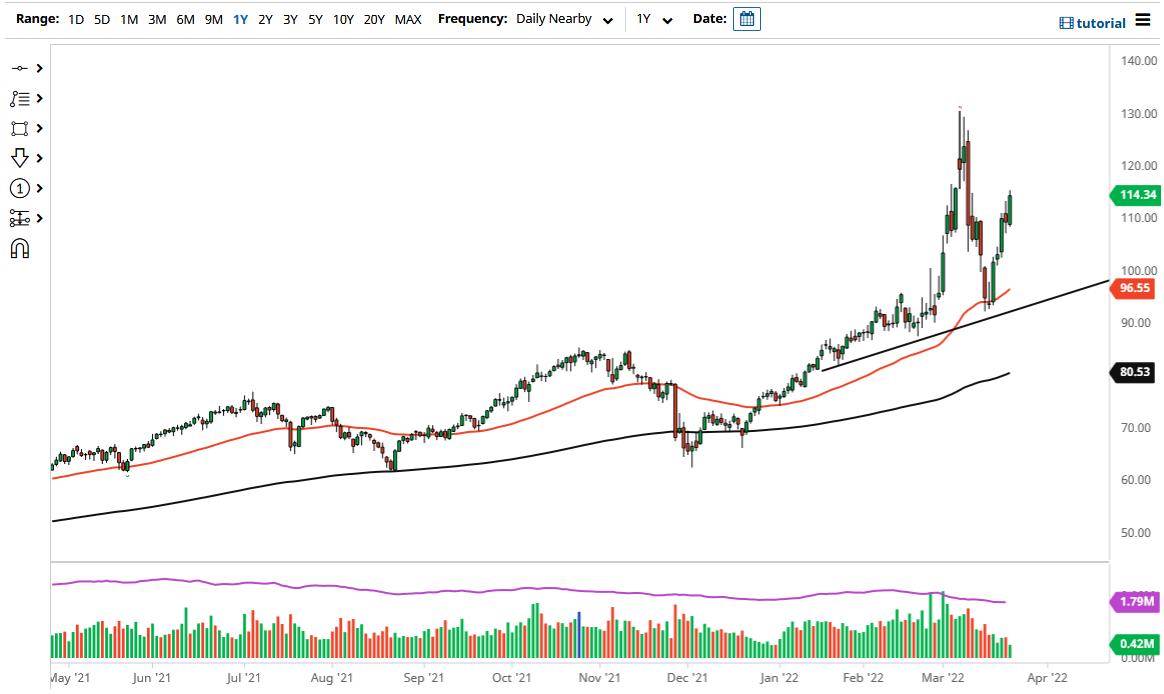This screenshot has height=694, width=1164.
Task: Switch the chart range to MAX
Action: coord(408,18)
